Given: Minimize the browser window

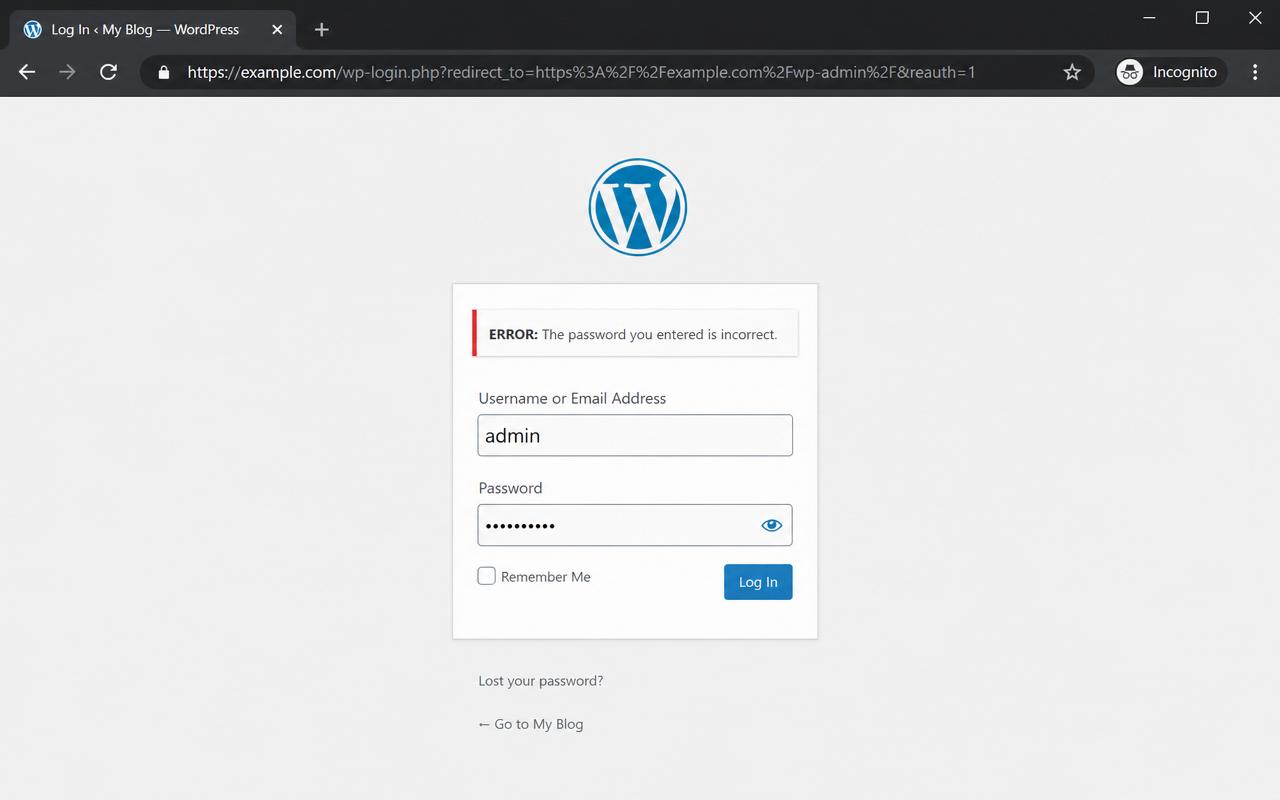Looking at the screenshot, I should point(1150,18).
